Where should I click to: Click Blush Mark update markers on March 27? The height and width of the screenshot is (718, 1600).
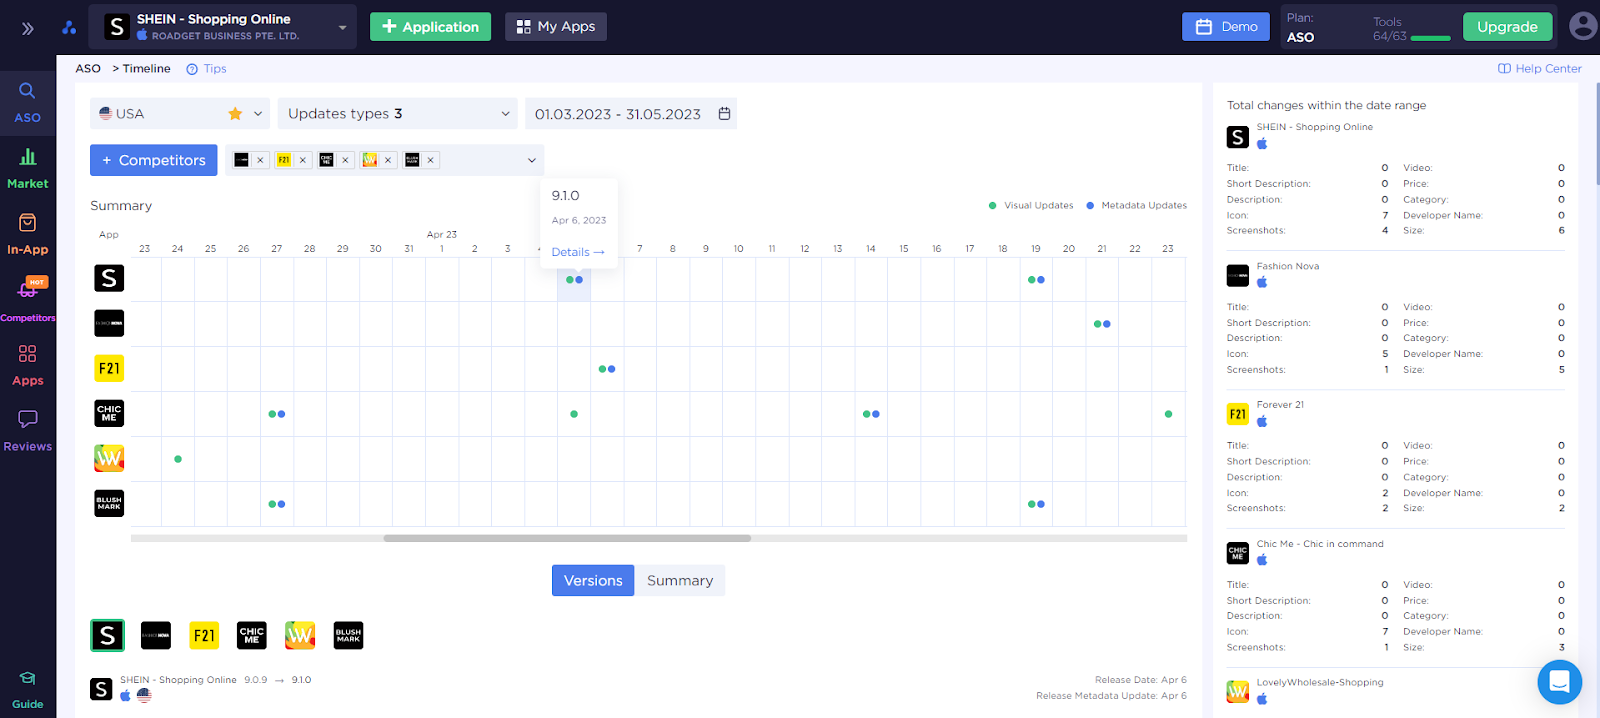(277, 504)
